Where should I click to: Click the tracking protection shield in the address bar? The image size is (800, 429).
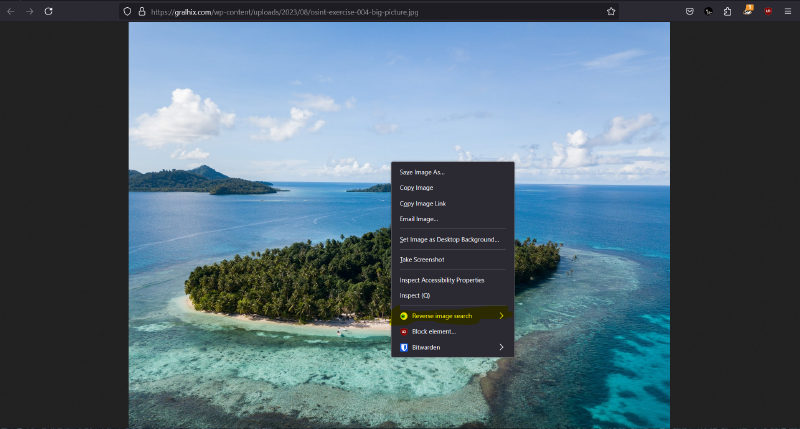[127, 11]
